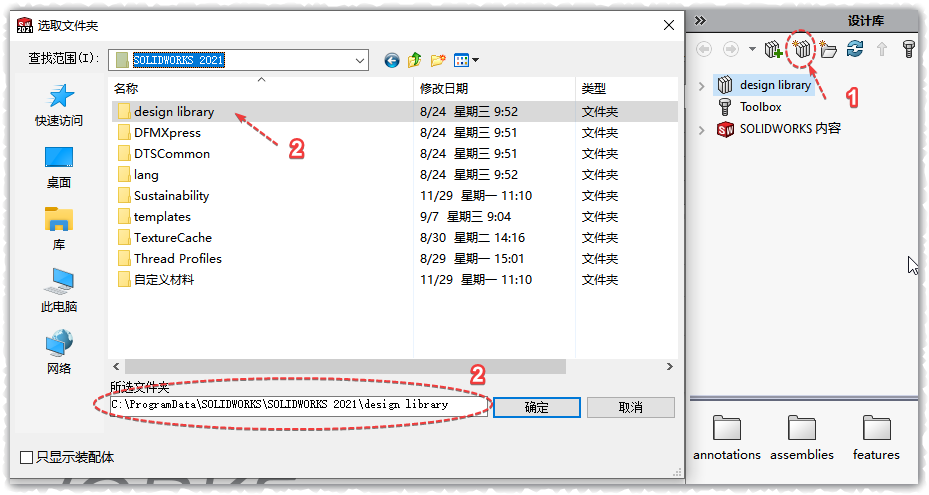Expand design library tree node
This screenshot has height=495, width=929.
coord(701,86)
